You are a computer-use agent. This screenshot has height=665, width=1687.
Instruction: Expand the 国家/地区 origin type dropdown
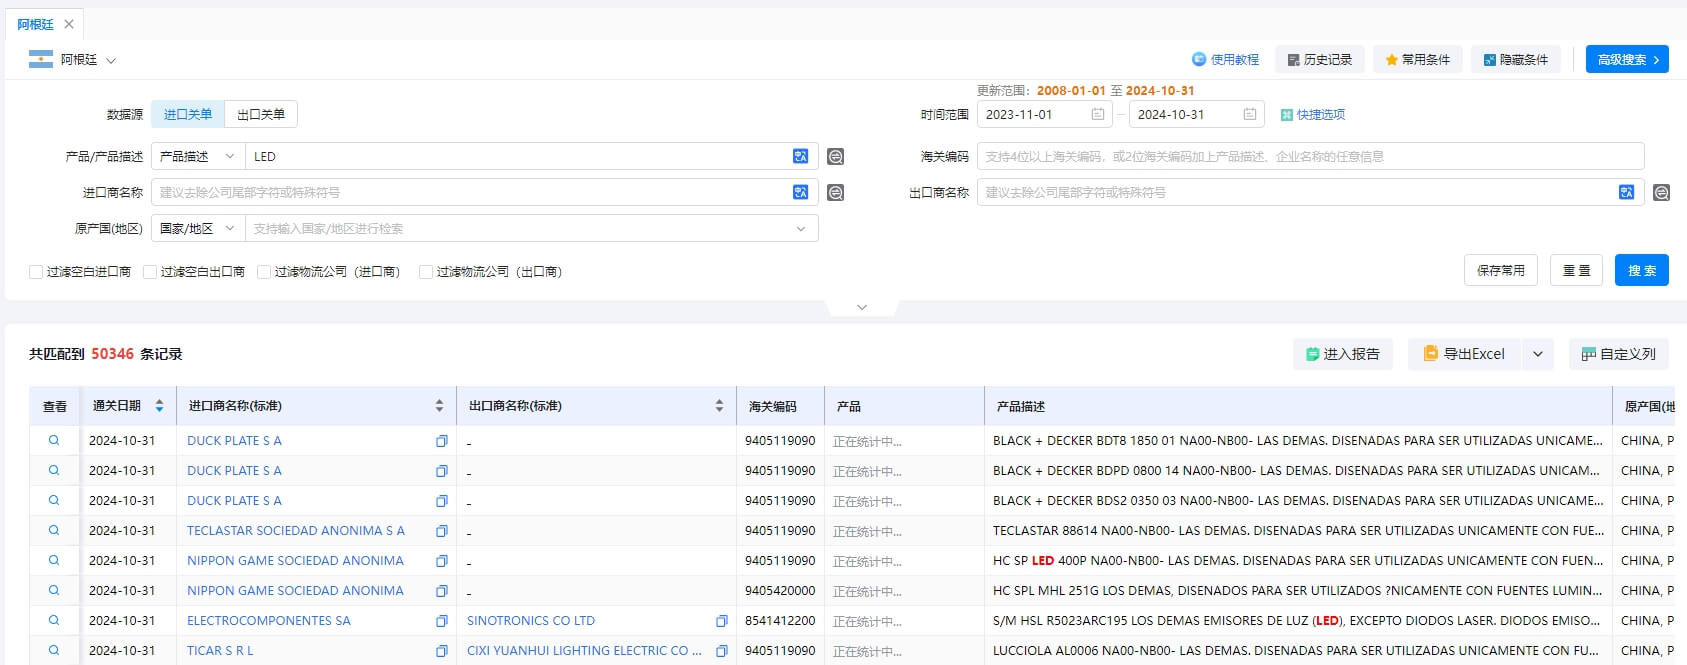198,228
